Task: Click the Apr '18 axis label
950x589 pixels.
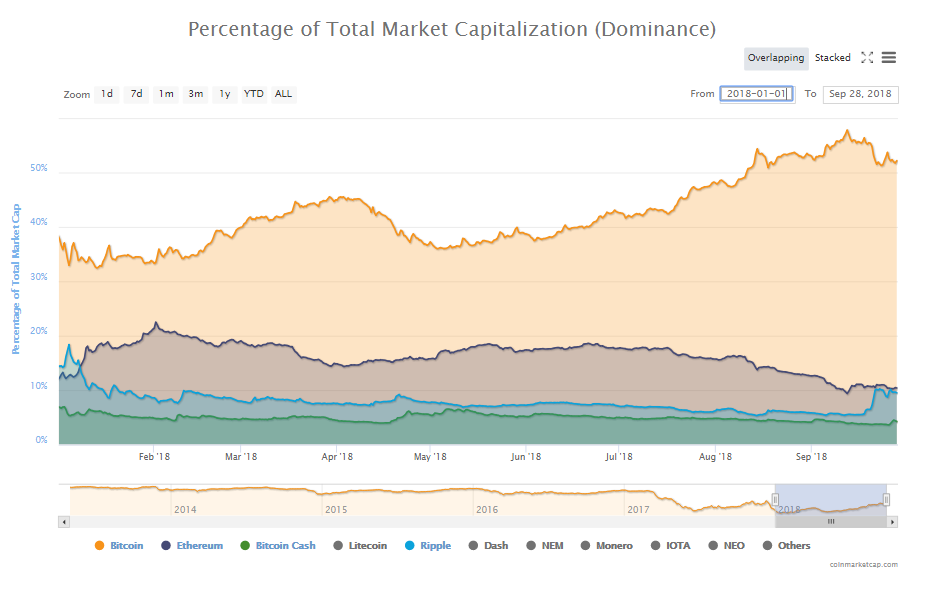Action: (337, 457)
